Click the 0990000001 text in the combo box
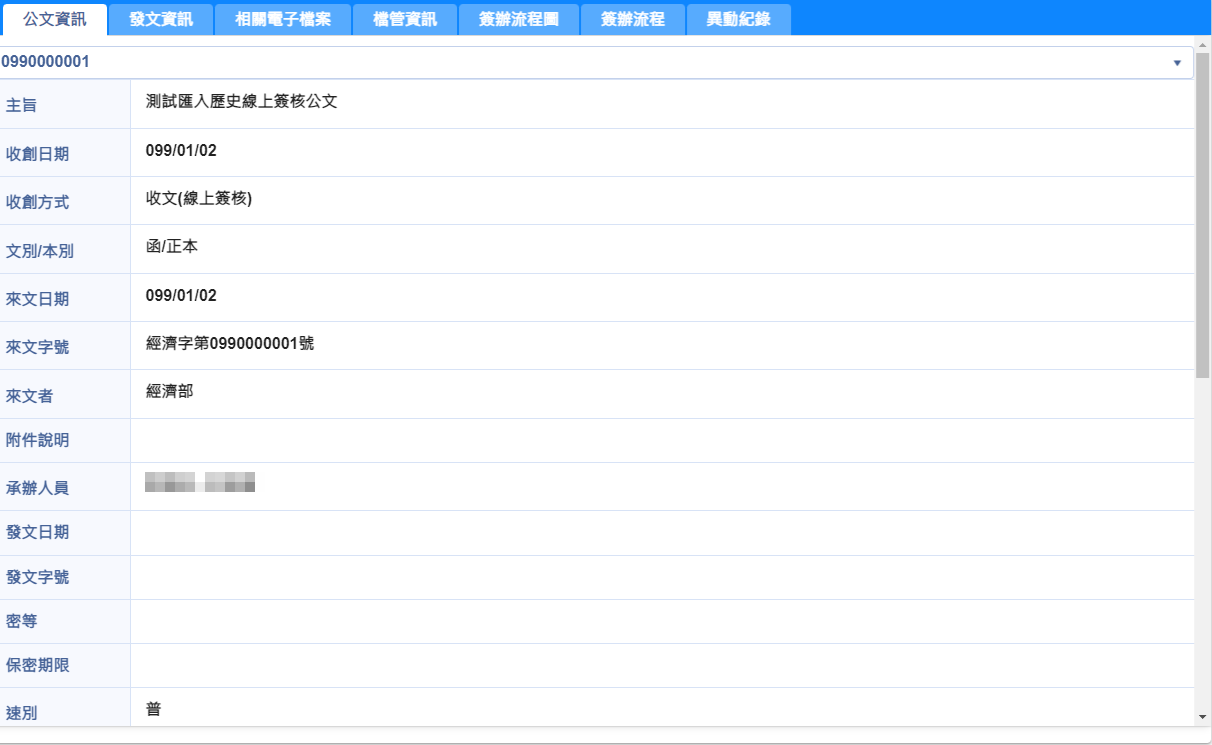1212x745 pixels. point(46,62)
